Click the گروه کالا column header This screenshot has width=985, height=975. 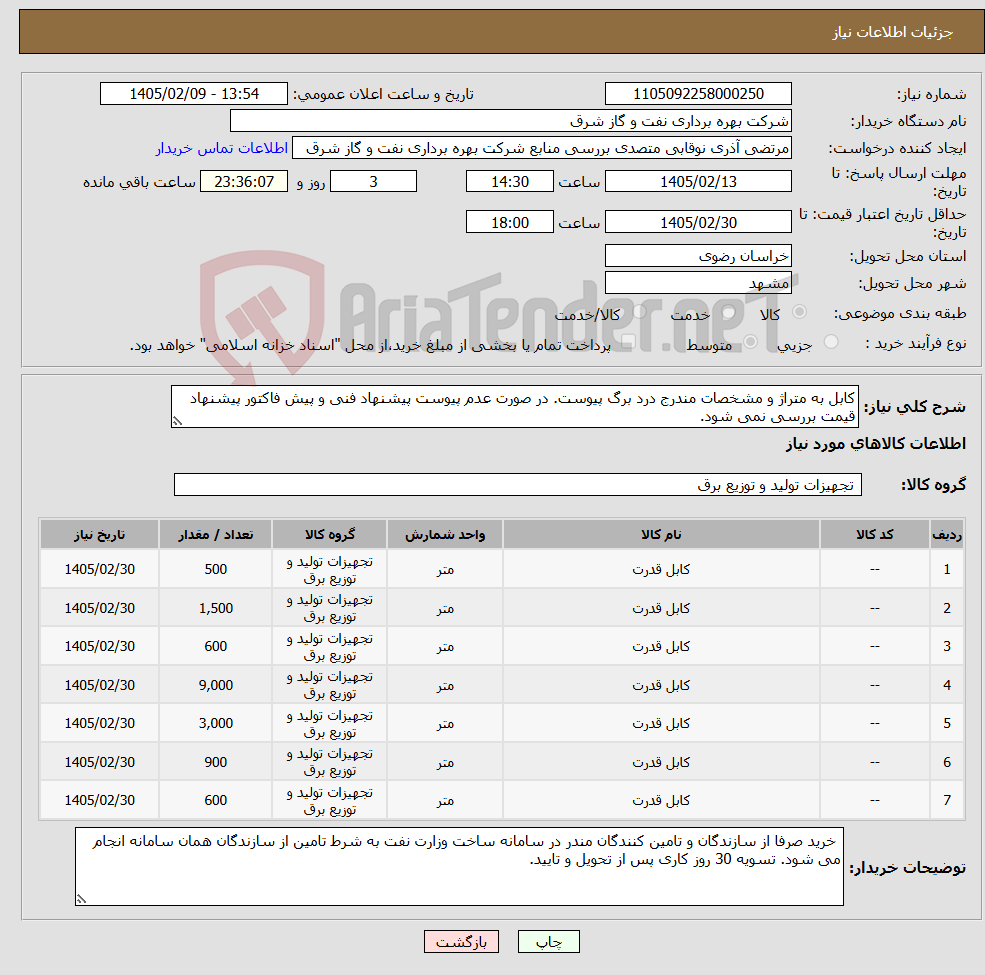click(330, 535)
